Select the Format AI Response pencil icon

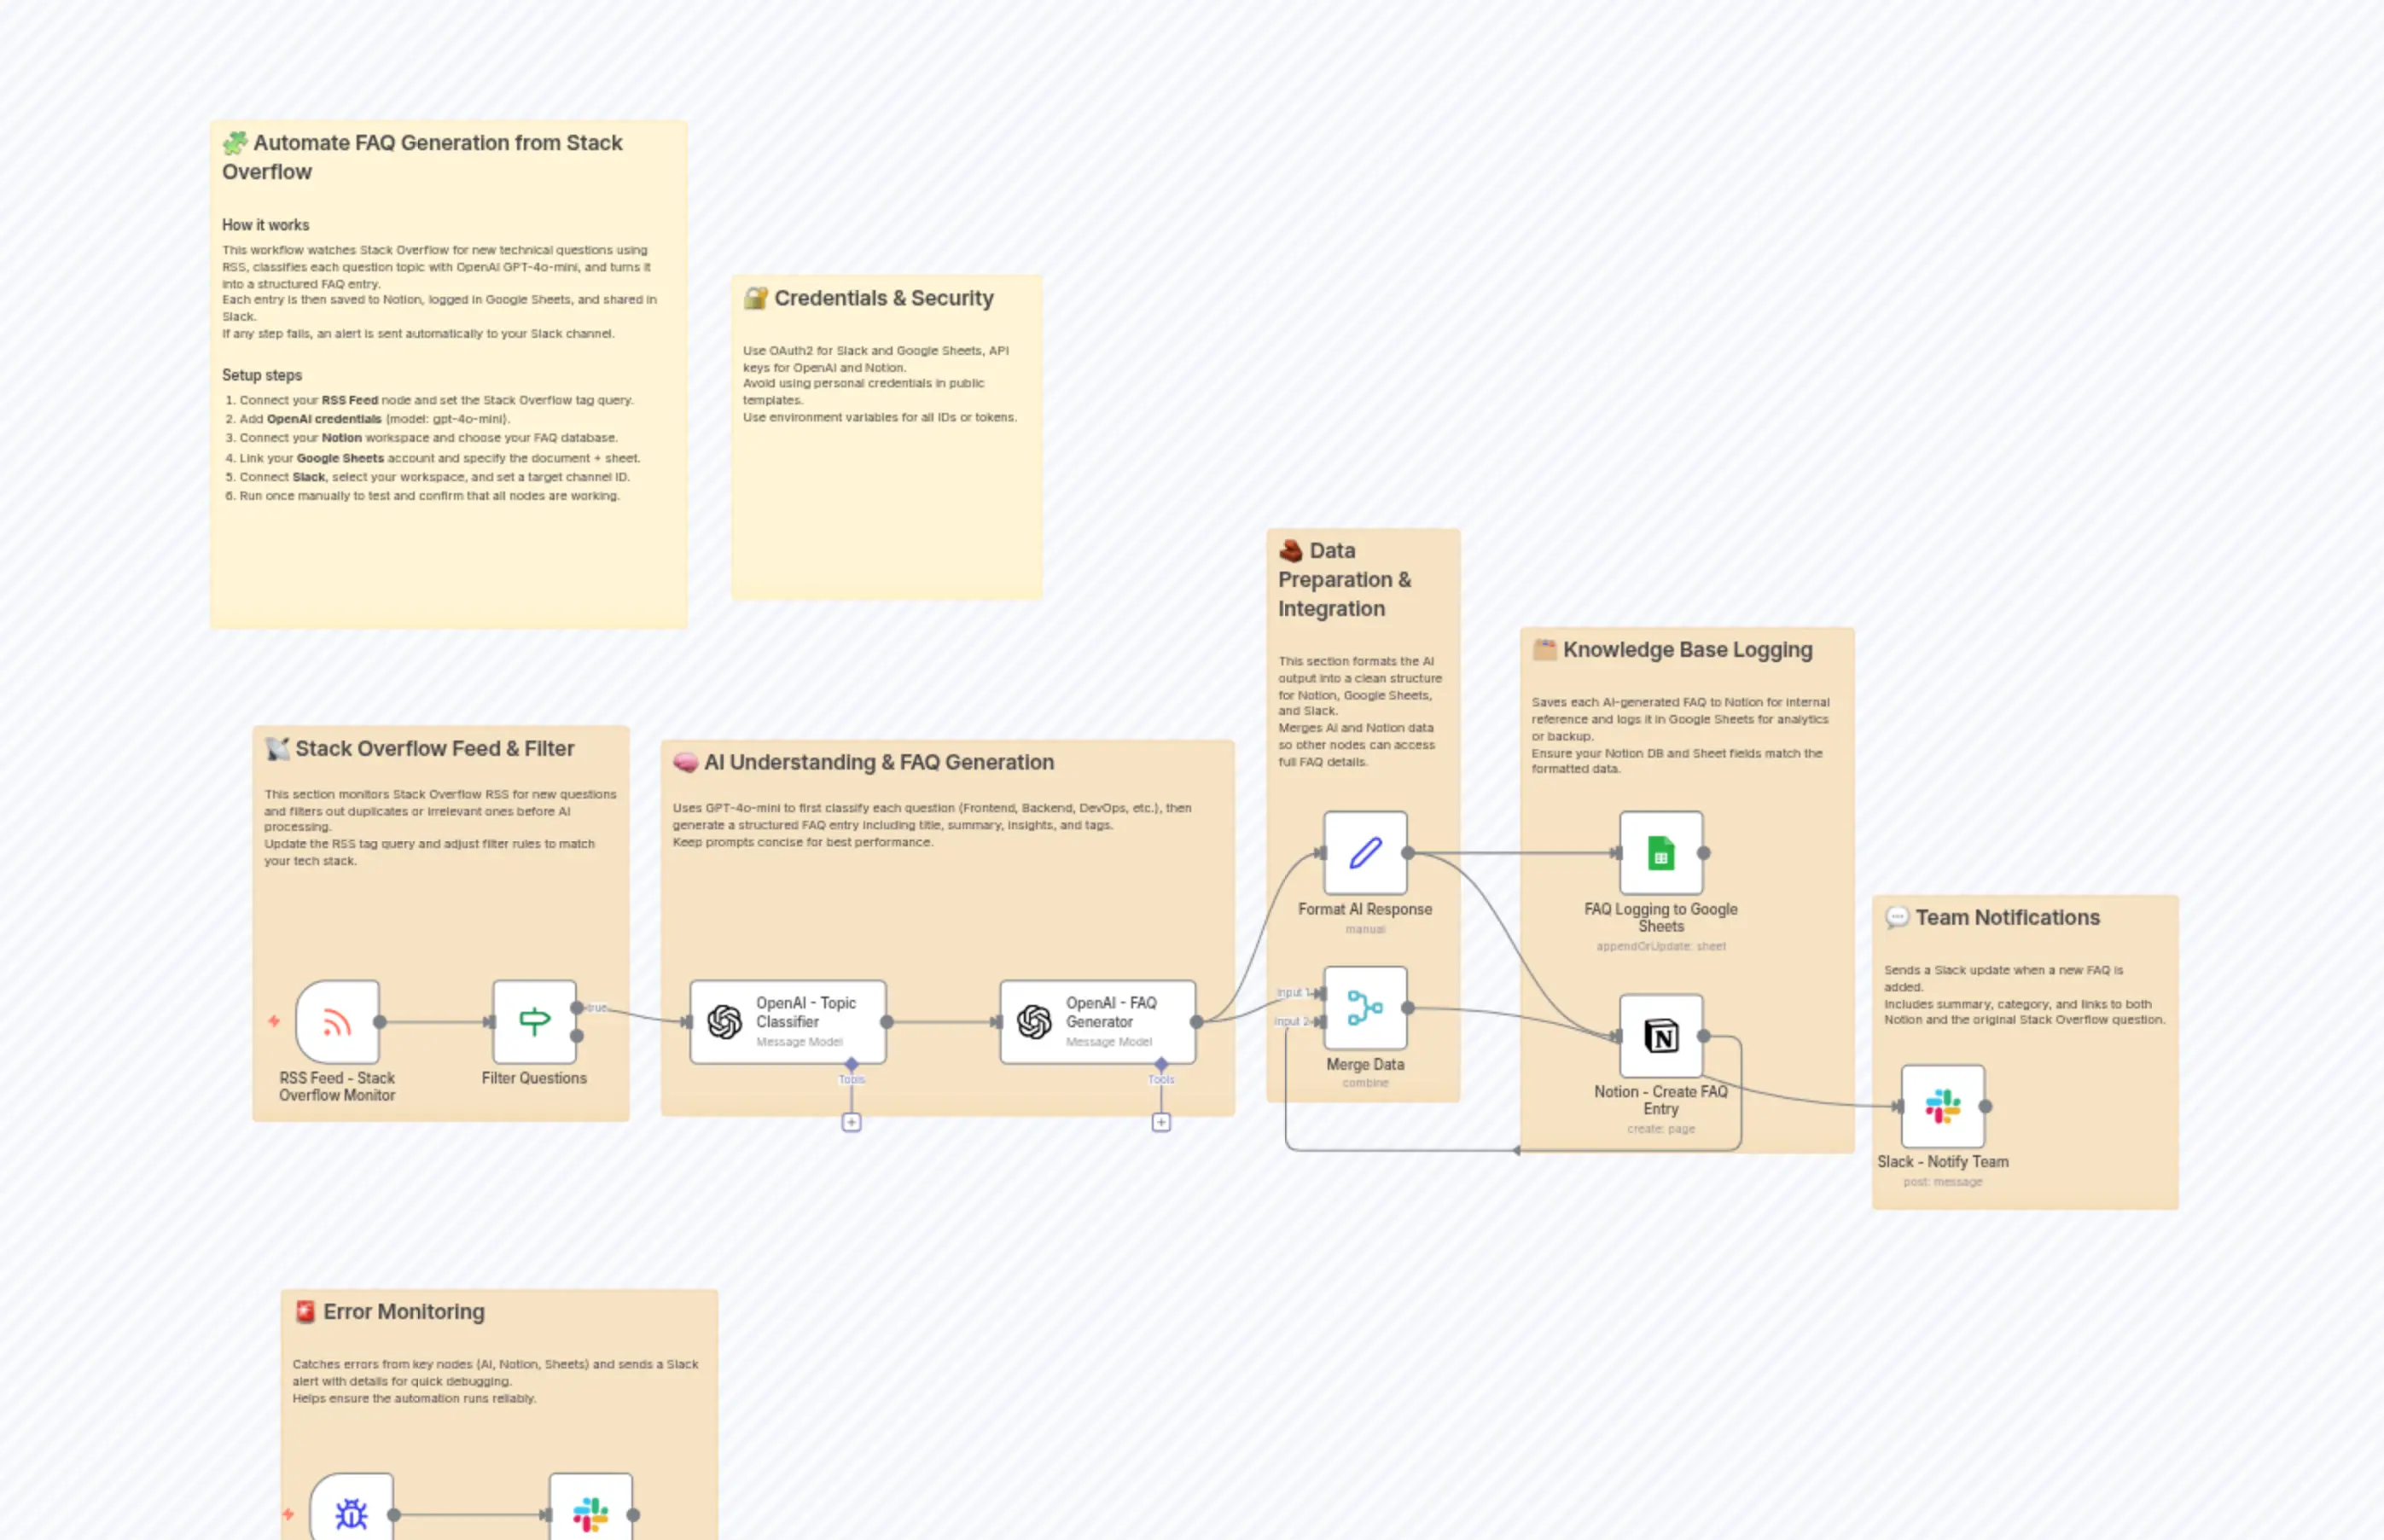pyautogui.click(x=1364, y=853)
